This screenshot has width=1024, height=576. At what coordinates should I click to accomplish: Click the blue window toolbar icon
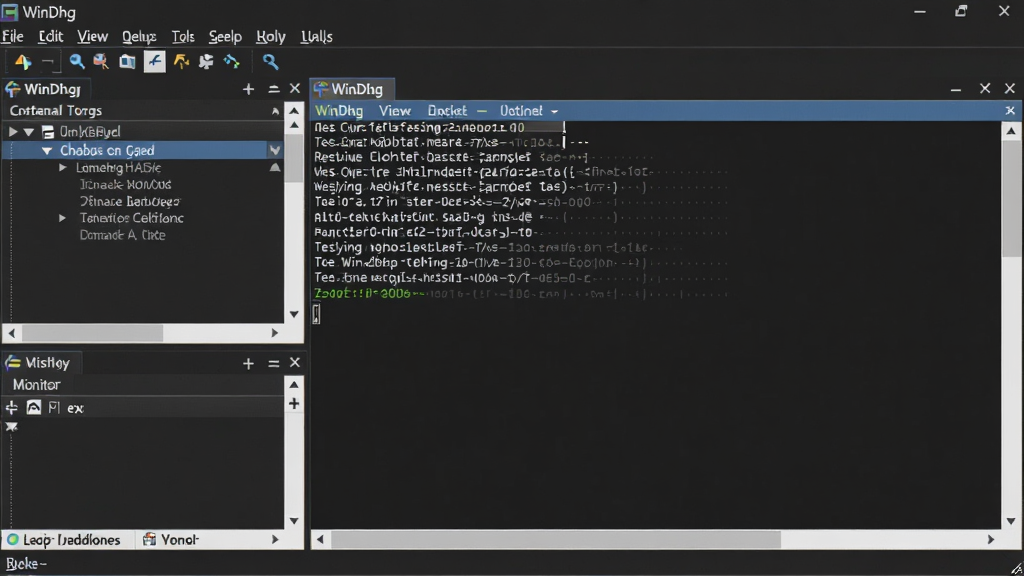[127, 61]
